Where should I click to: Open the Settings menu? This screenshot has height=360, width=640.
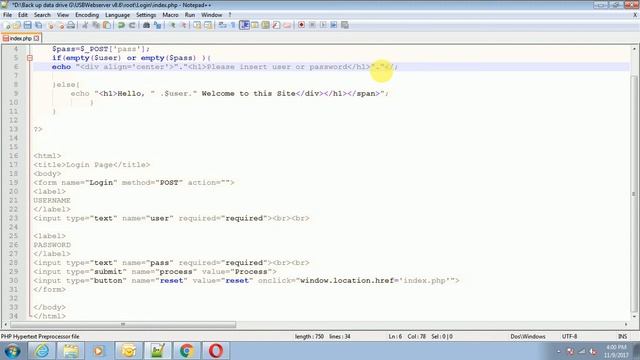[x=146, y=15]
